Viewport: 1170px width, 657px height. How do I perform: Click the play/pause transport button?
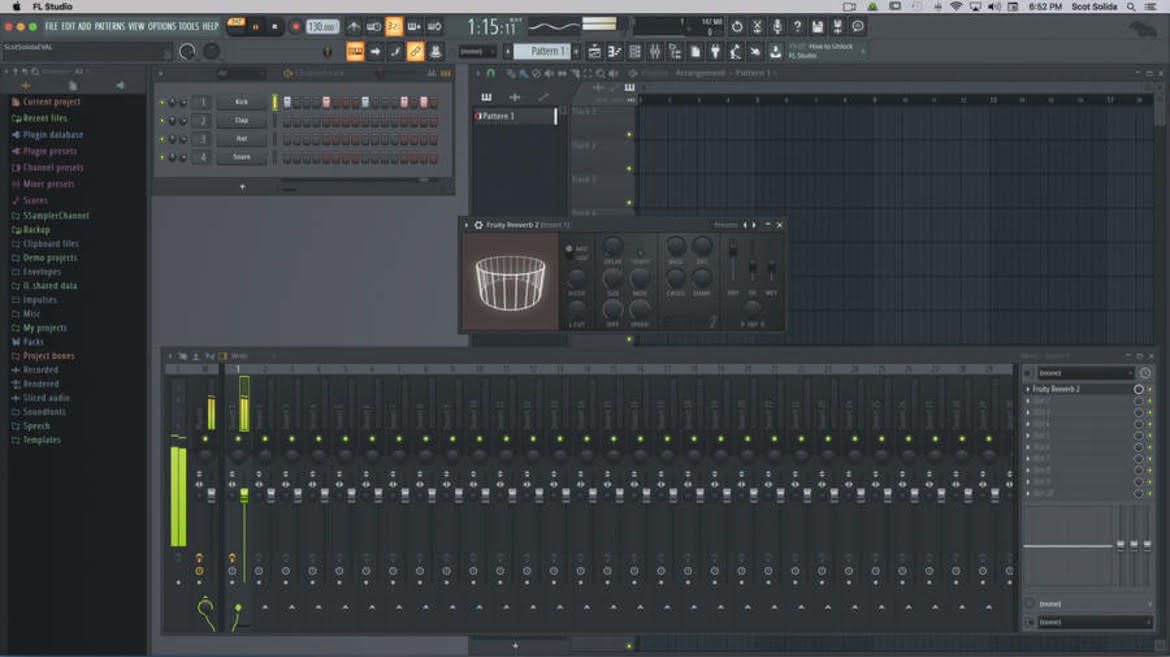tap(255, 27)
